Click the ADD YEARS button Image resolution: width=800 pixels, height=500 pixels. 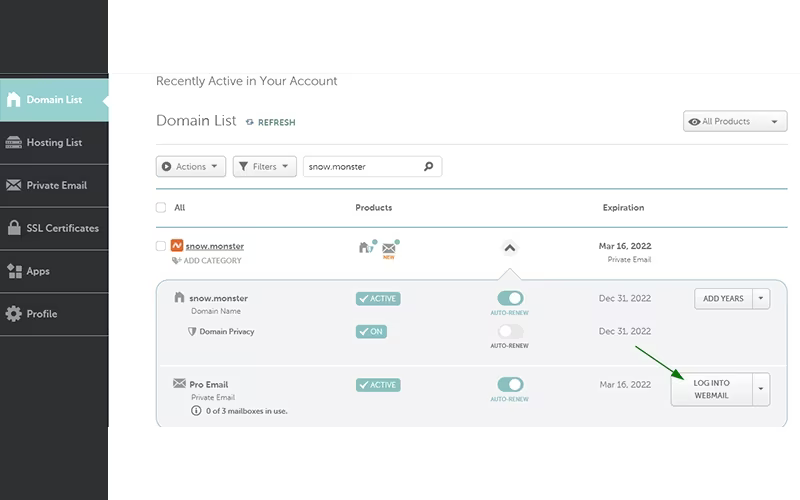point(723,298)
